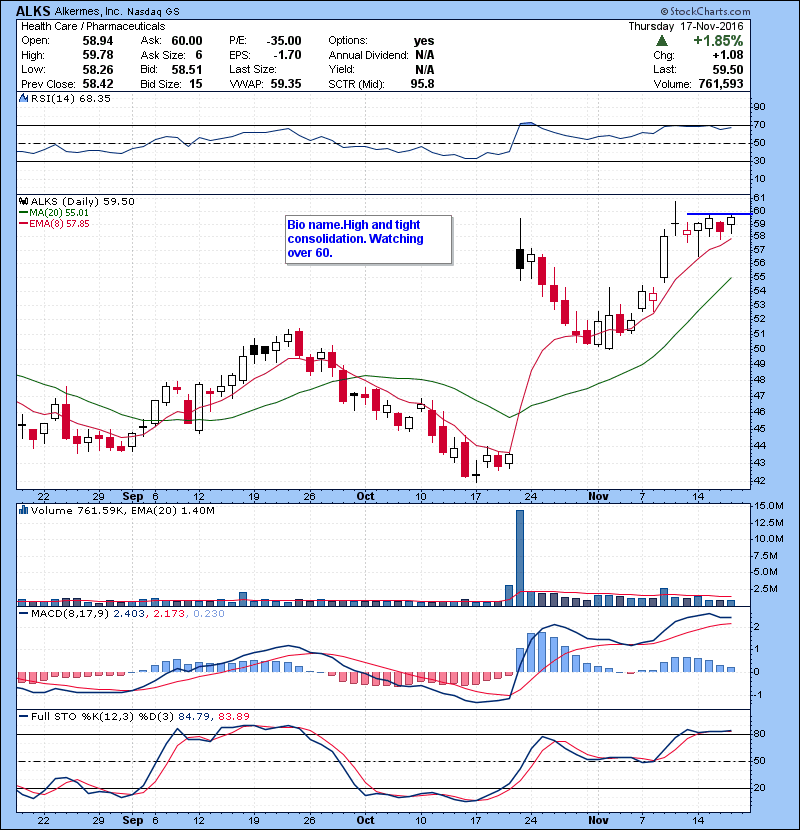Viewport: 800px width, 830px height.
Task: Click the MACD(8,17,9) legend line marker
Action: (x=23, y=614)
